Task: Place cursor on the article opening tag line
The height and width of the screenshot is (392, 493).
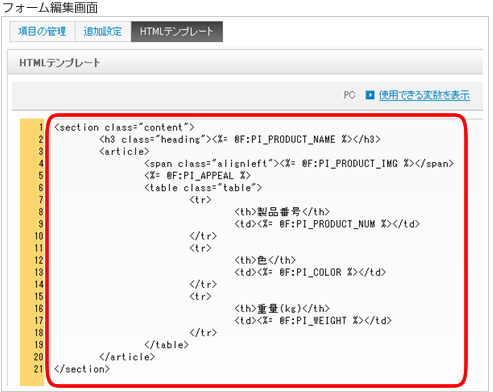Action: pos(124,152)
